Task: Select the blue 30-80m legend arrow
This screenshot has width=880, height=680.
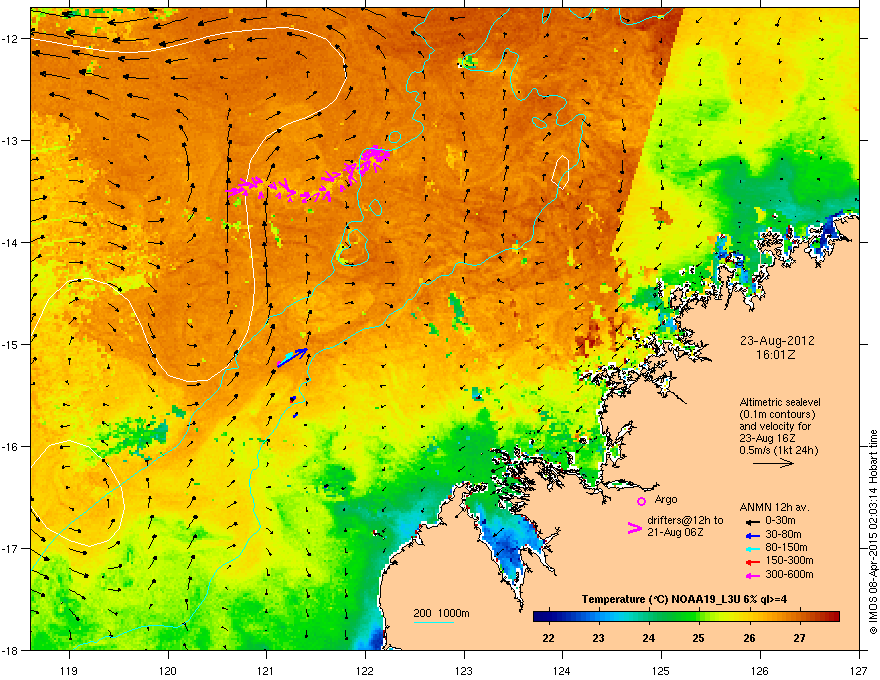Action: click(752, 535)
